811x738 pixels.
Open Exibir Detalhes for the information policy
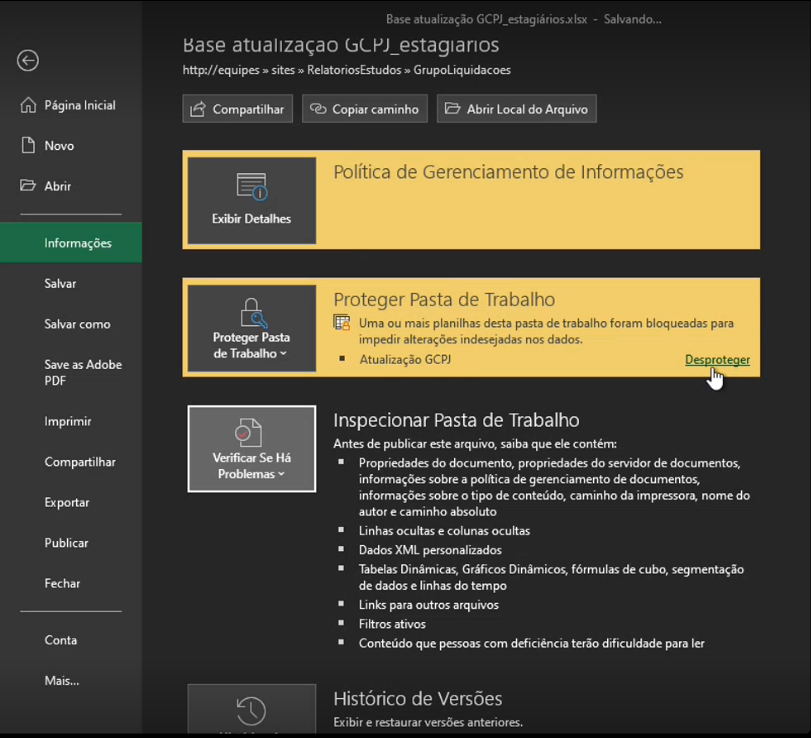tap(251, 200)
